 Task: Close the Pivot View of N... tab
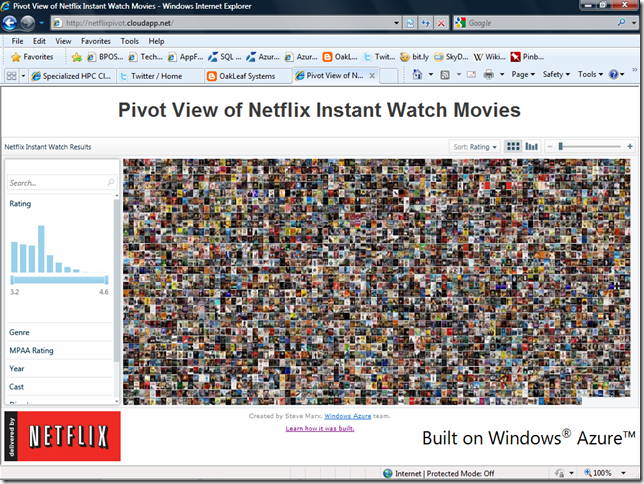click(372, 76)
